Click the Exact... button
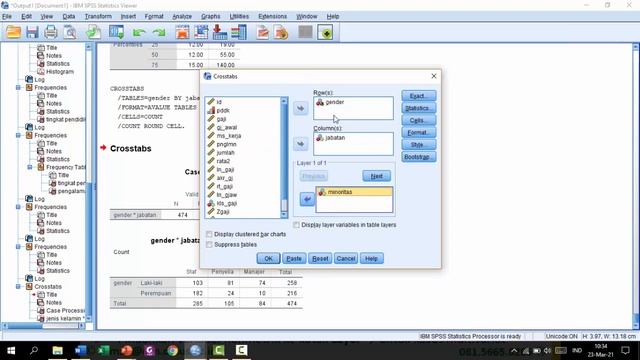This screenshot has width=640, height=360. (x=419, y=96)
